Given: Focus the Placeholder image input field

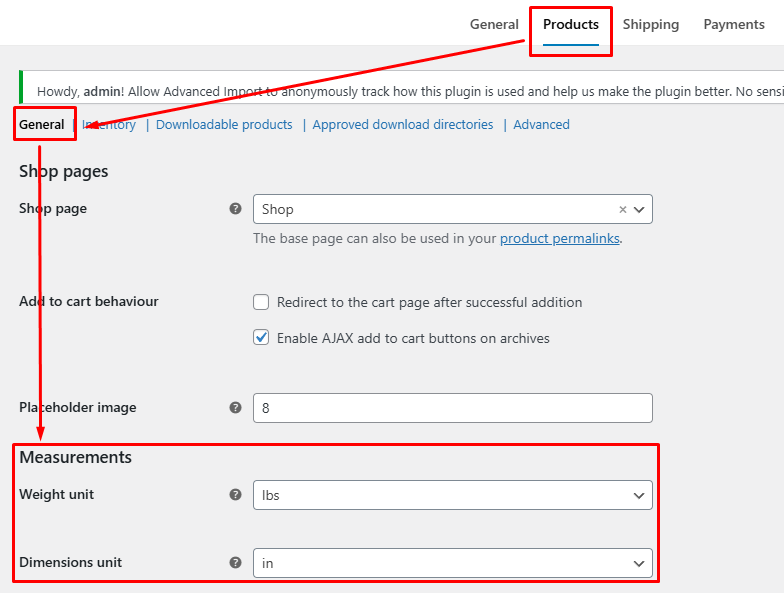Looking at the screenshot, I should pyautogui.click(x=452, y=408).
